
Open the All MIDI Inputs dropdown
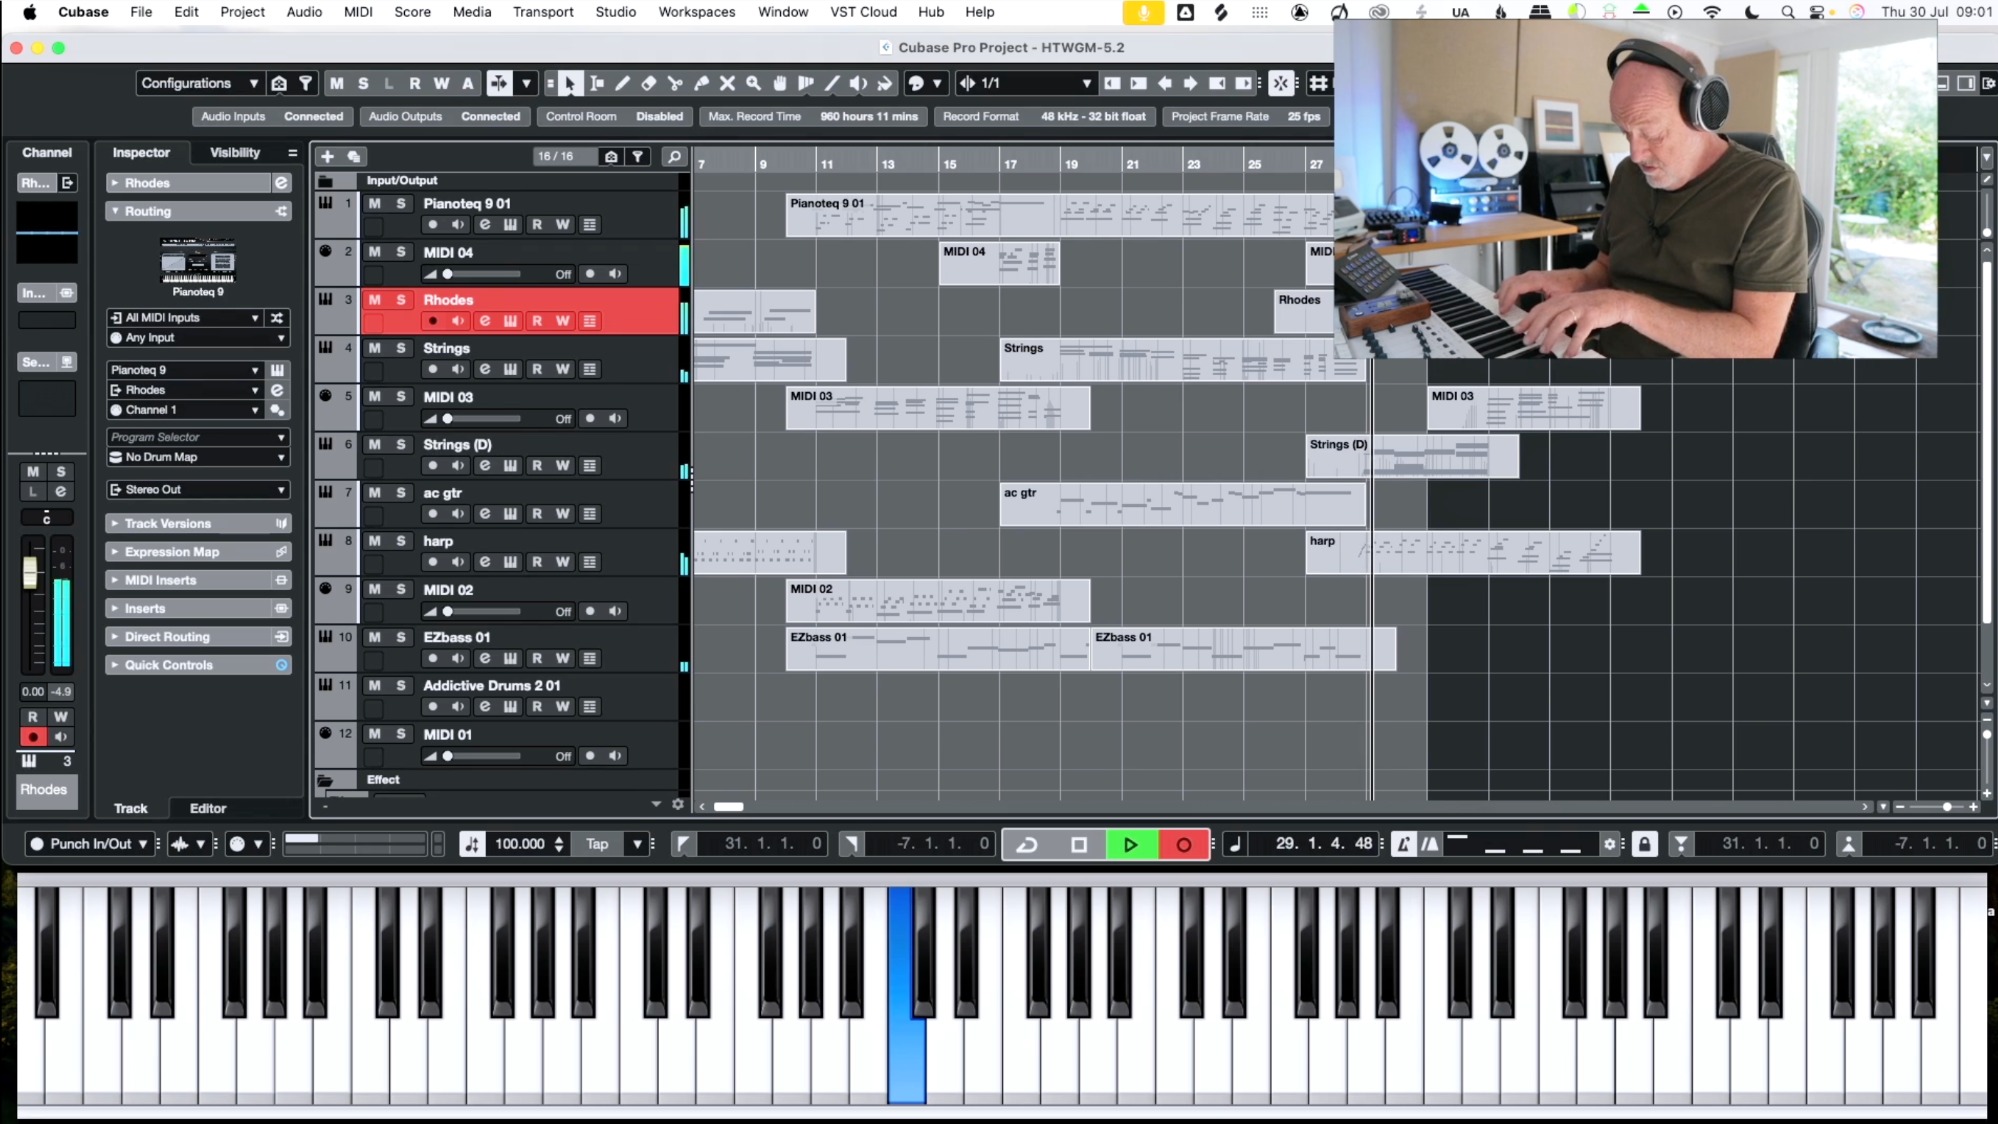[x=186, y=318]
